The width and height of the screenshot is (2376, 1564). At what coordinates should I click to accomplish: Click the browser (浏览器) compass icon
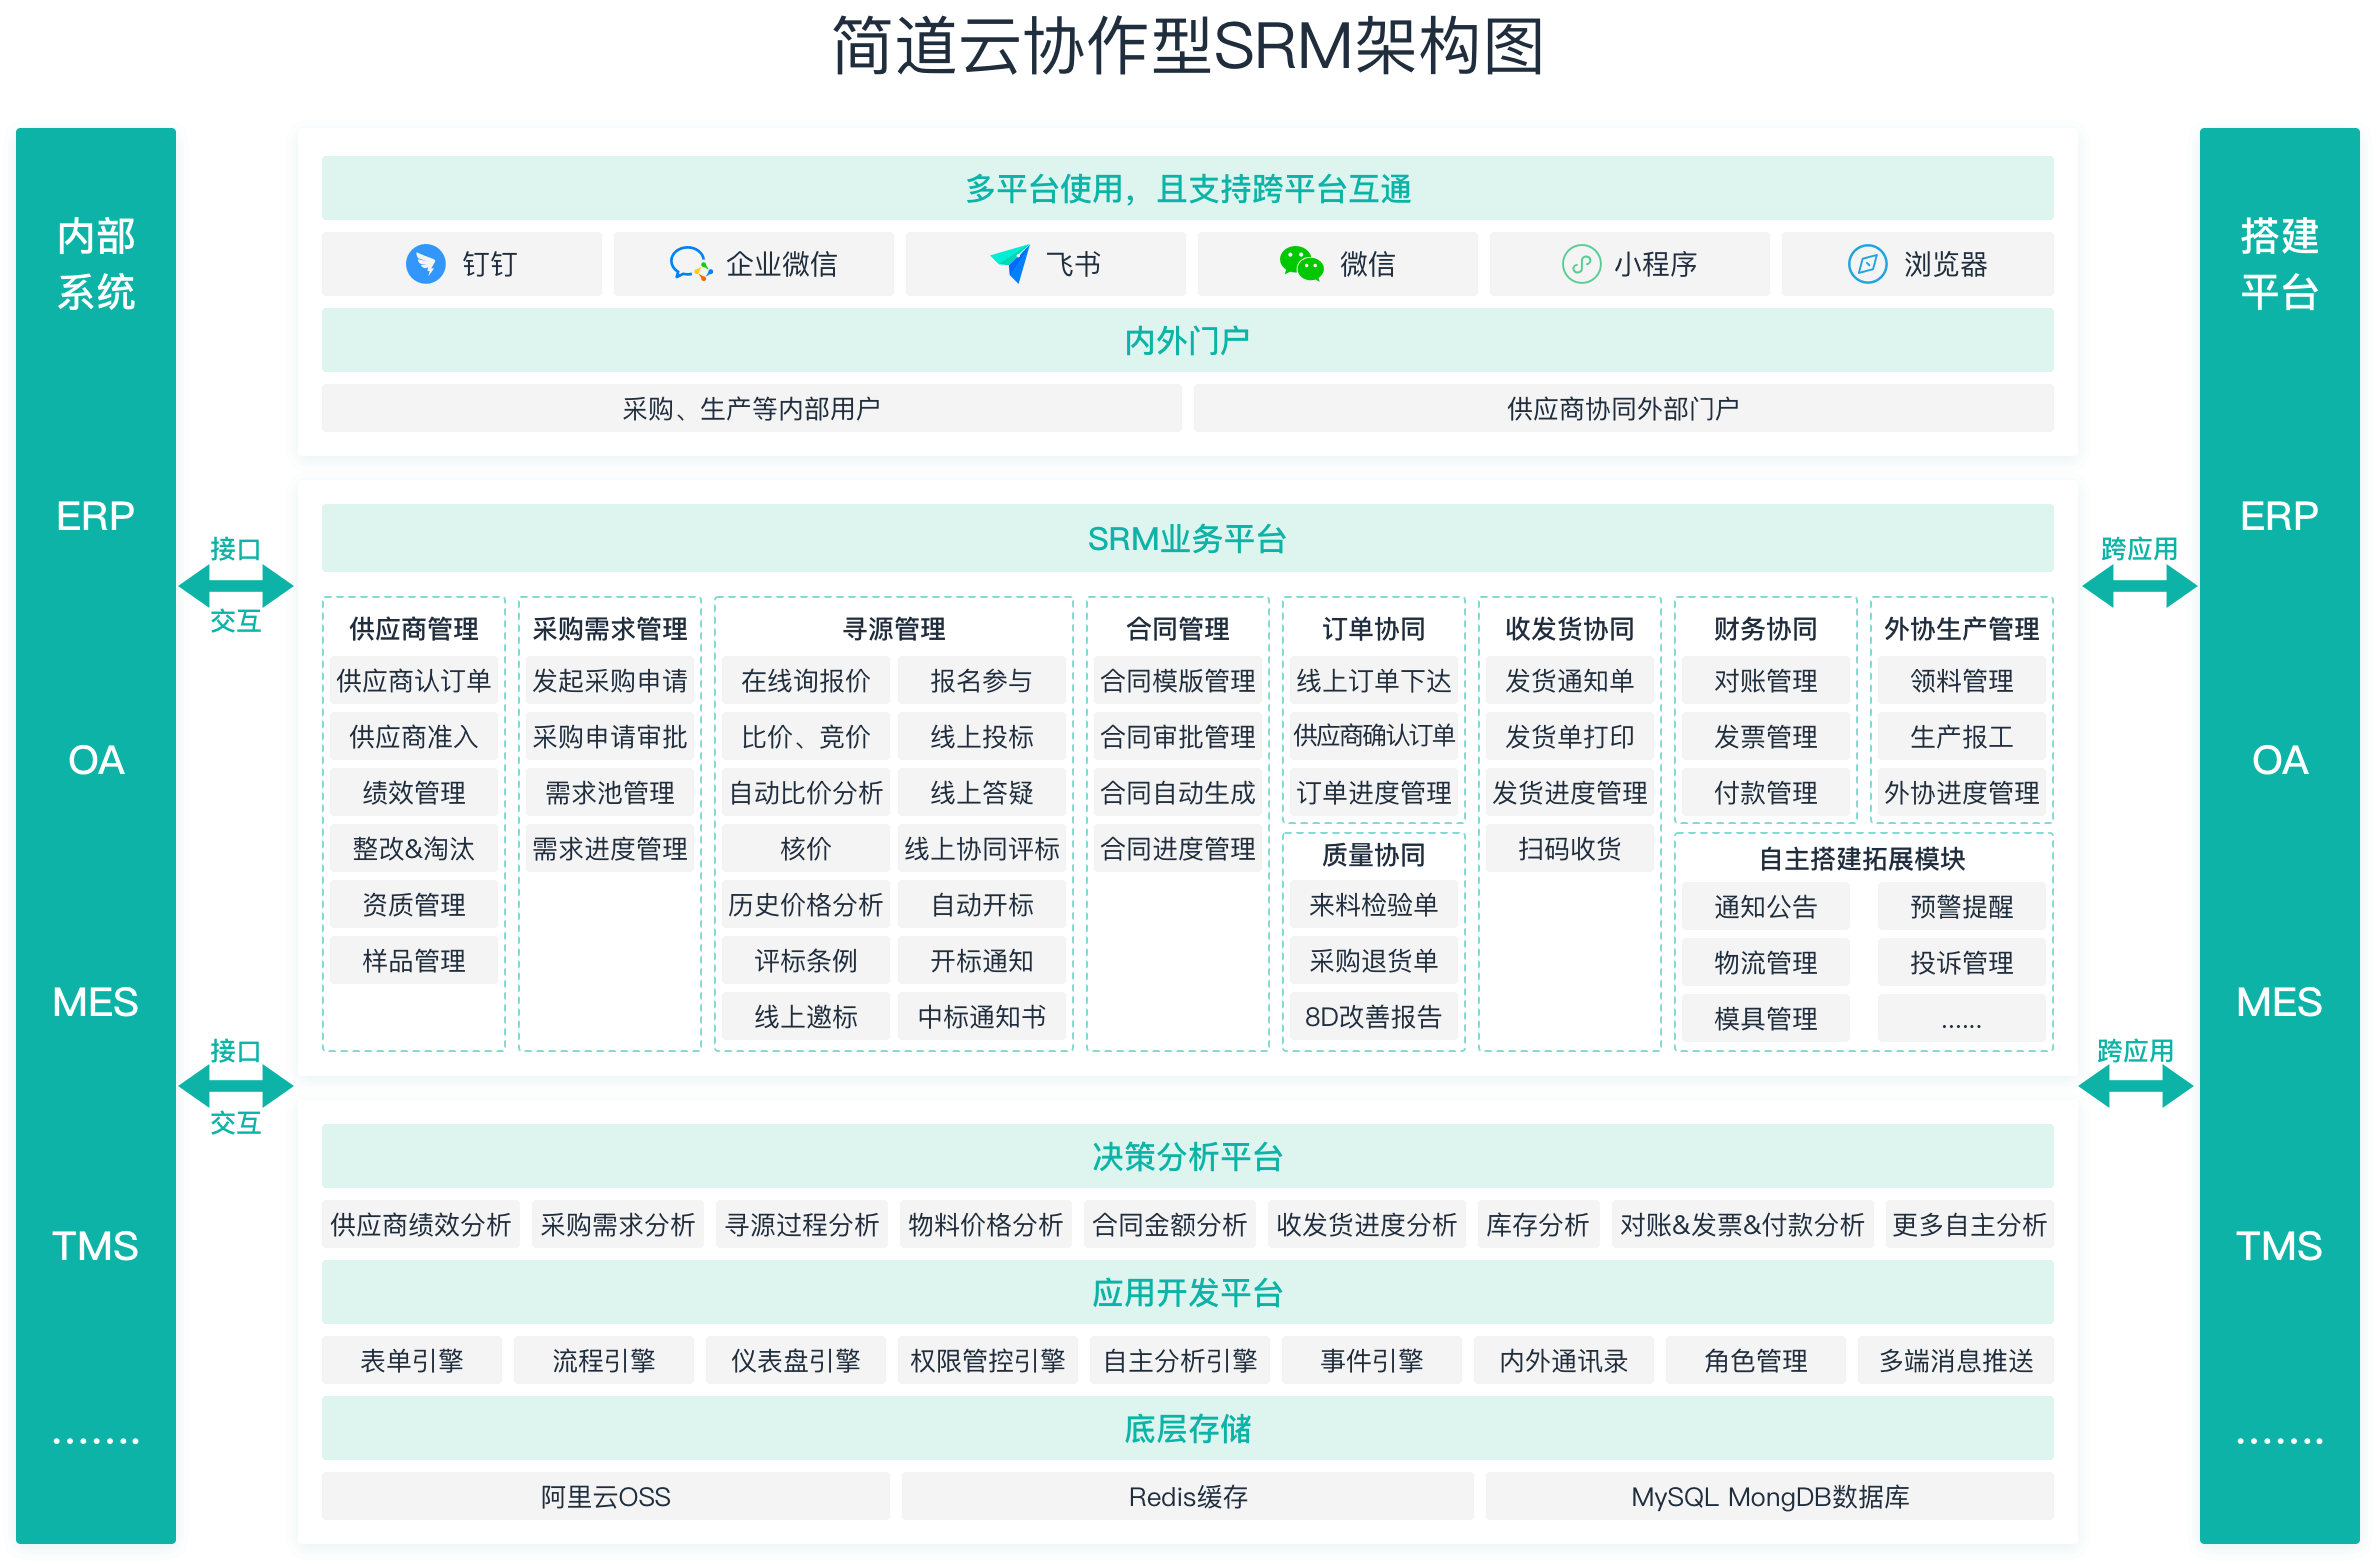coord(1867,264)
